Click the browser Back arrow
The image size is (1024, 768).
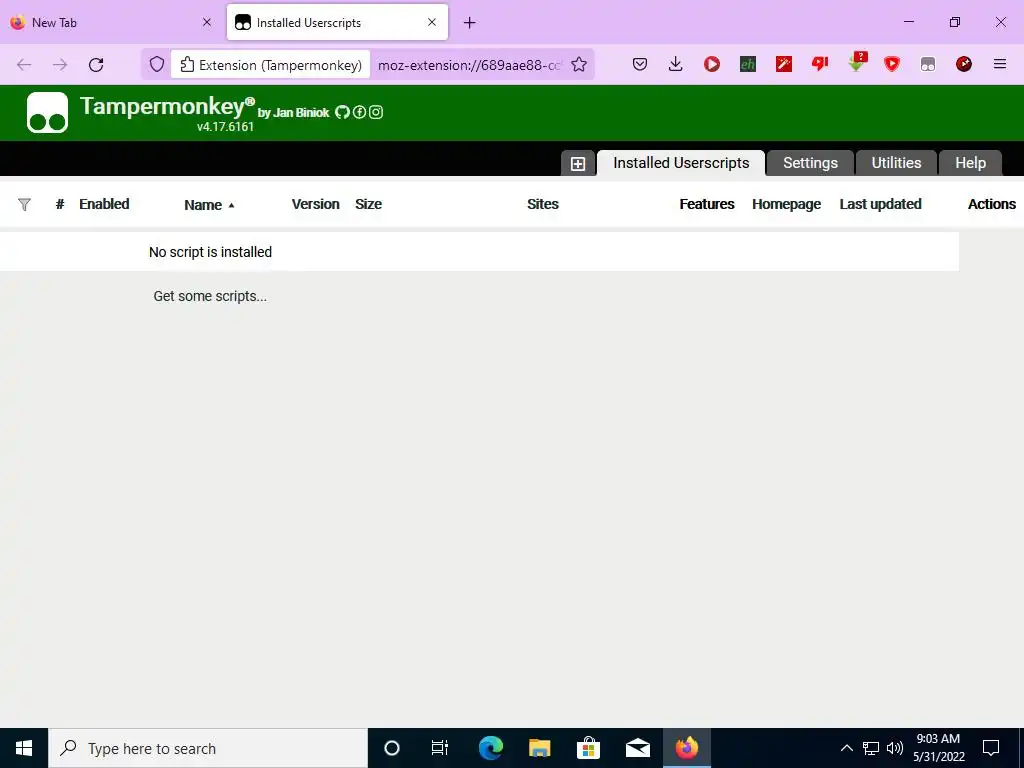[24, 65]
